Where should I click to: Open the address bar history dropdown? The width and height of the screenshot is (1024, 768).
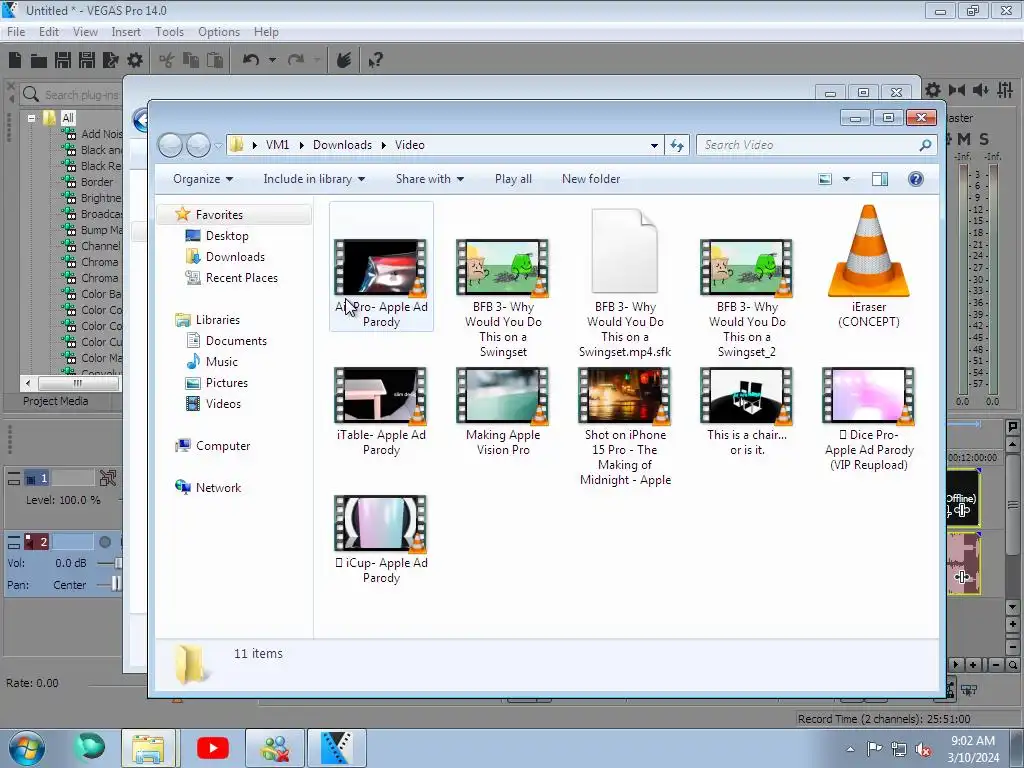coord(654,145)
